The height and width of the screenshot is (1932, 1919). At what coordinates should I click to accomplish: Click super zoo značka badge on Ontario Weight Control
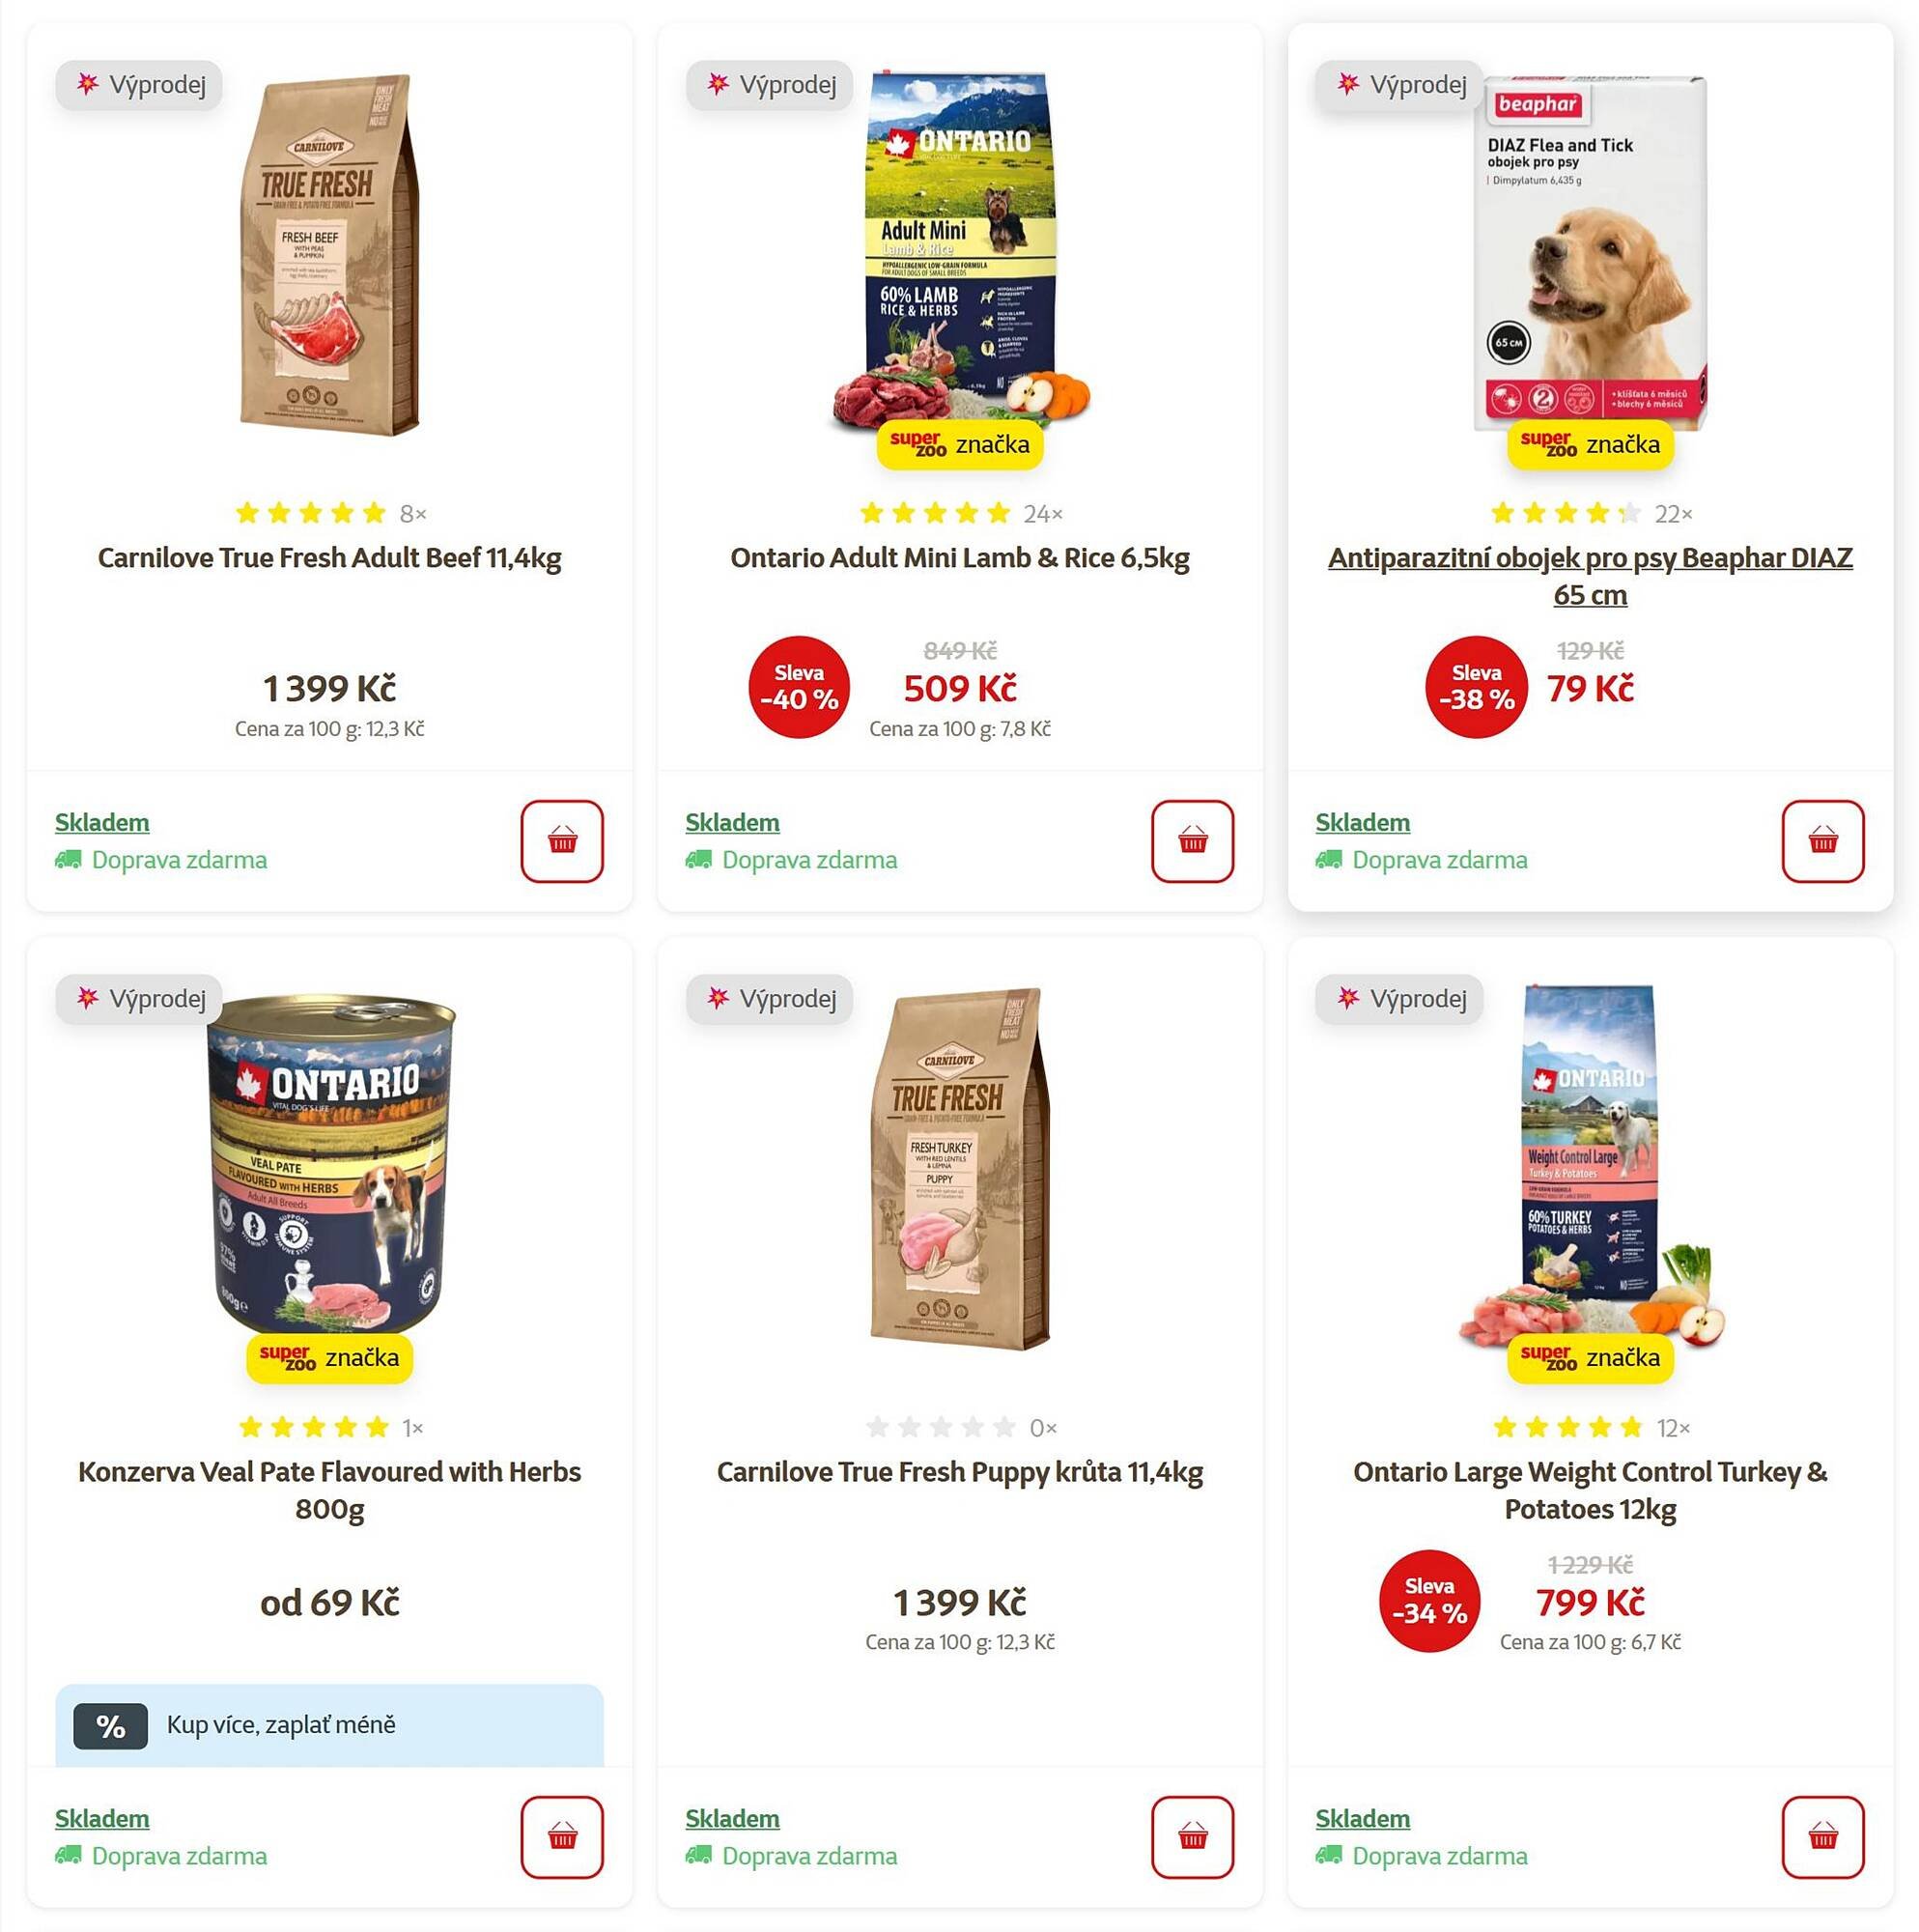pos(1590,1358)
